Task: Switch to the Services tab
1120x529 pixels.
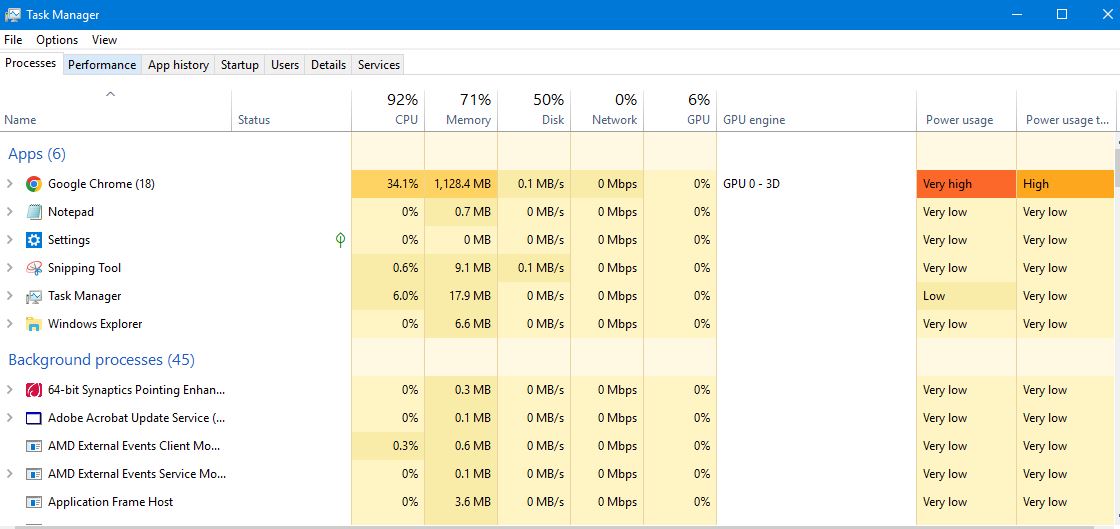Action: coord(379,65)
